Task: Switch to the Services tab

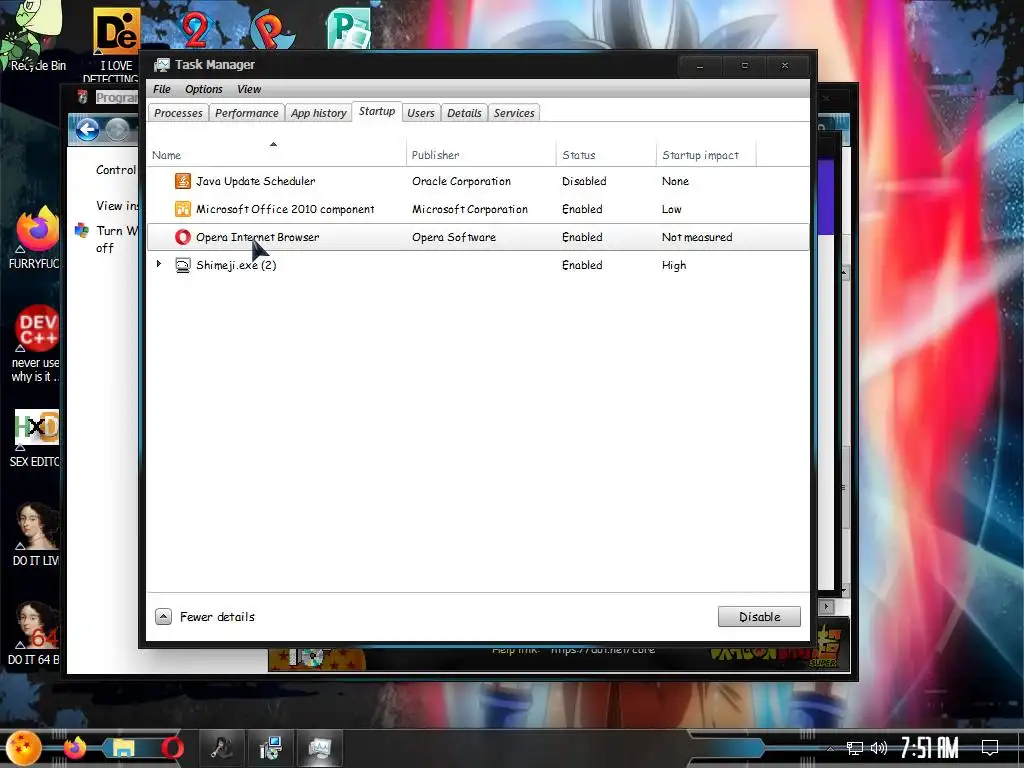Action: pyautogui.click(x=514, y=113)
